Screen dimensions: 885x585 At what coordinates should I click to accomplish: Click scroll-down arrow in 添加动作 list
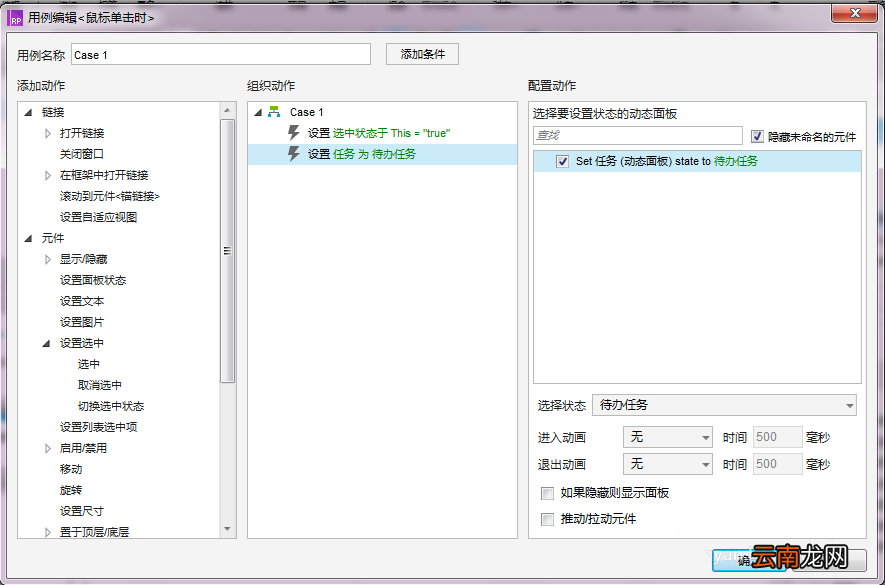pos(227,529)
